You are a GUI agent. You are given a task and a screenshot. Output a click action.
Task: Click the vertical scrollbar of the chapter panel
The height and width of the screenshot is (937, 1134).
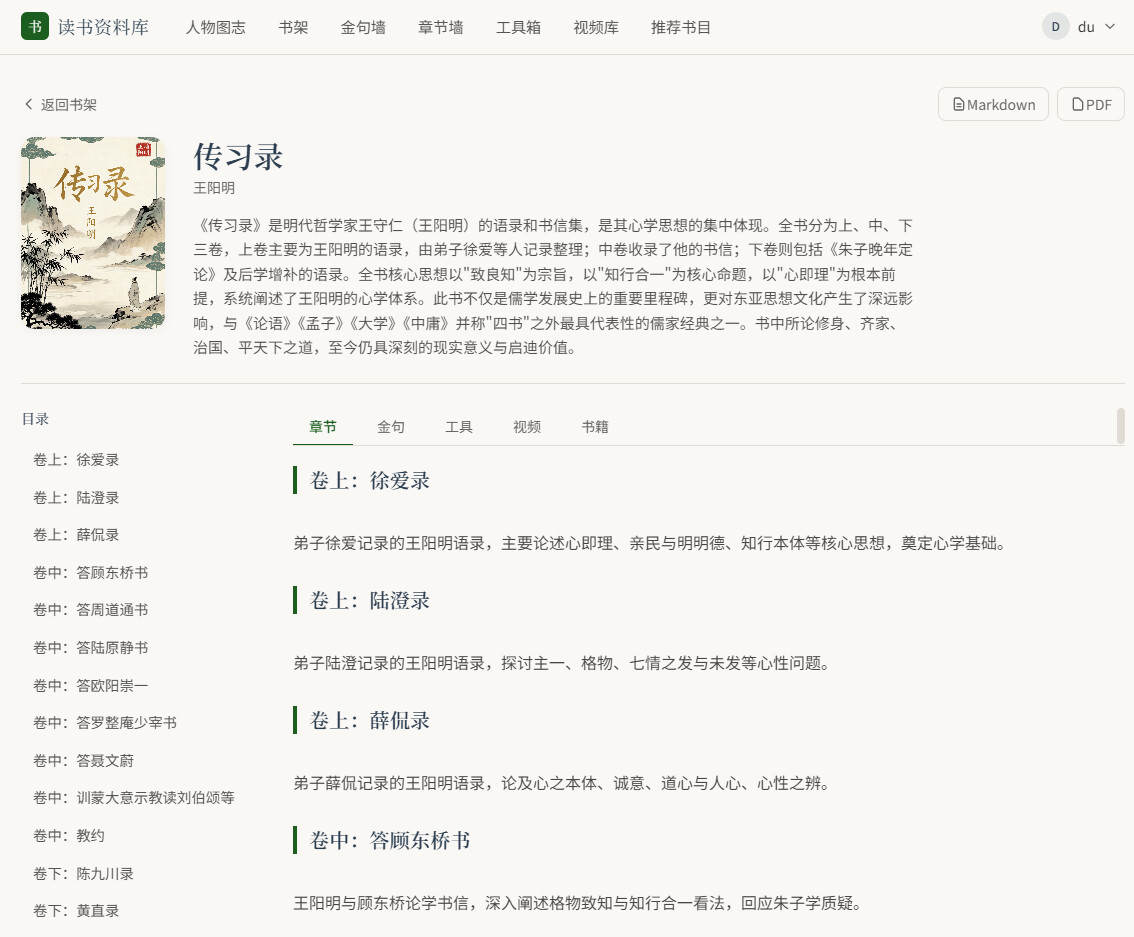point(1120,426)
